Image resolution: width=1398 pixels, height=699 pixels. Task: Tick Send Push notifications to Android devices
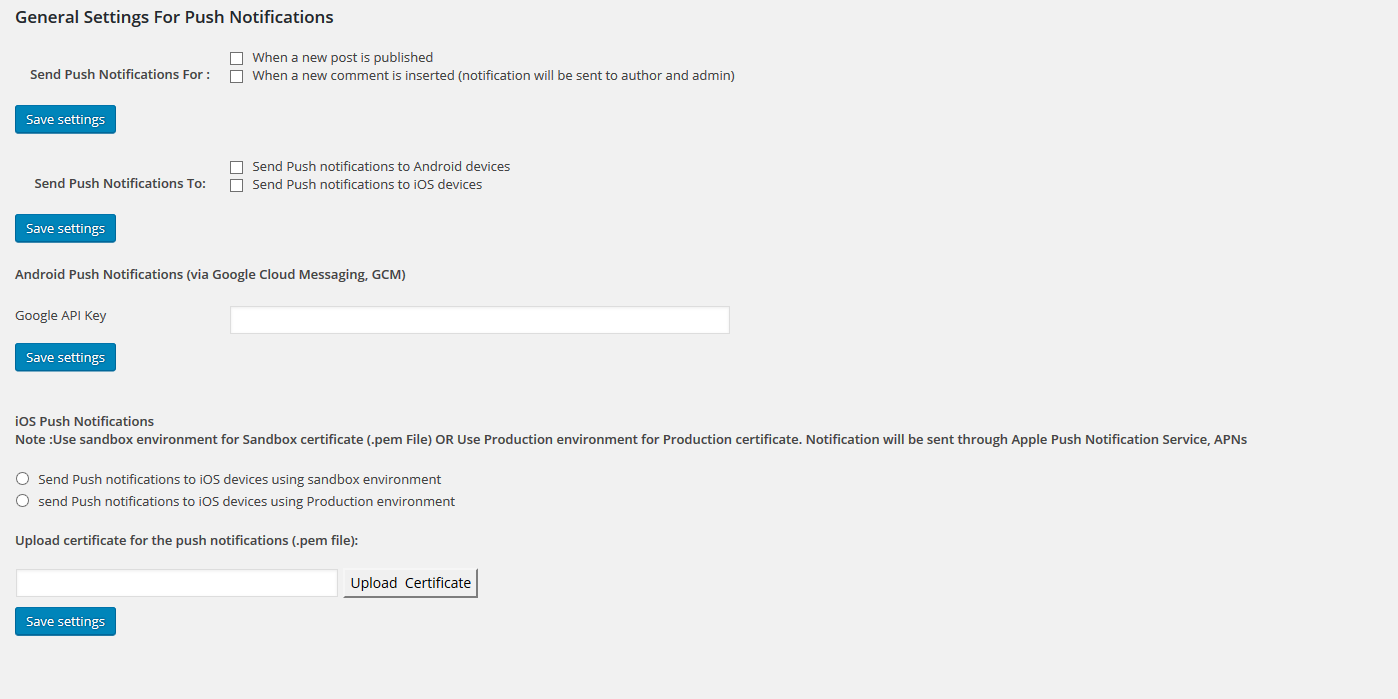[237, 167]
